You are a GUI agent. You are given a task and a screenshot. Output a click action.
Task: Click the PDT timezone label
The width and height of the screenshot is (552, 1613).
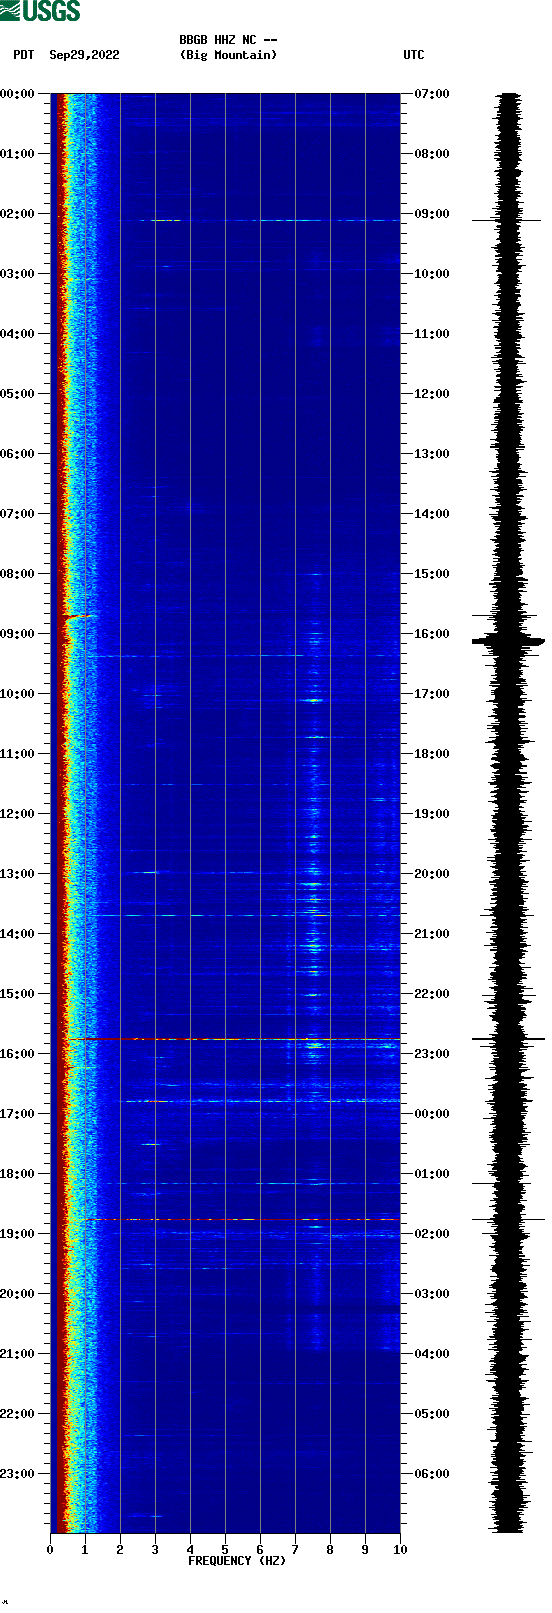coord(24,55)
